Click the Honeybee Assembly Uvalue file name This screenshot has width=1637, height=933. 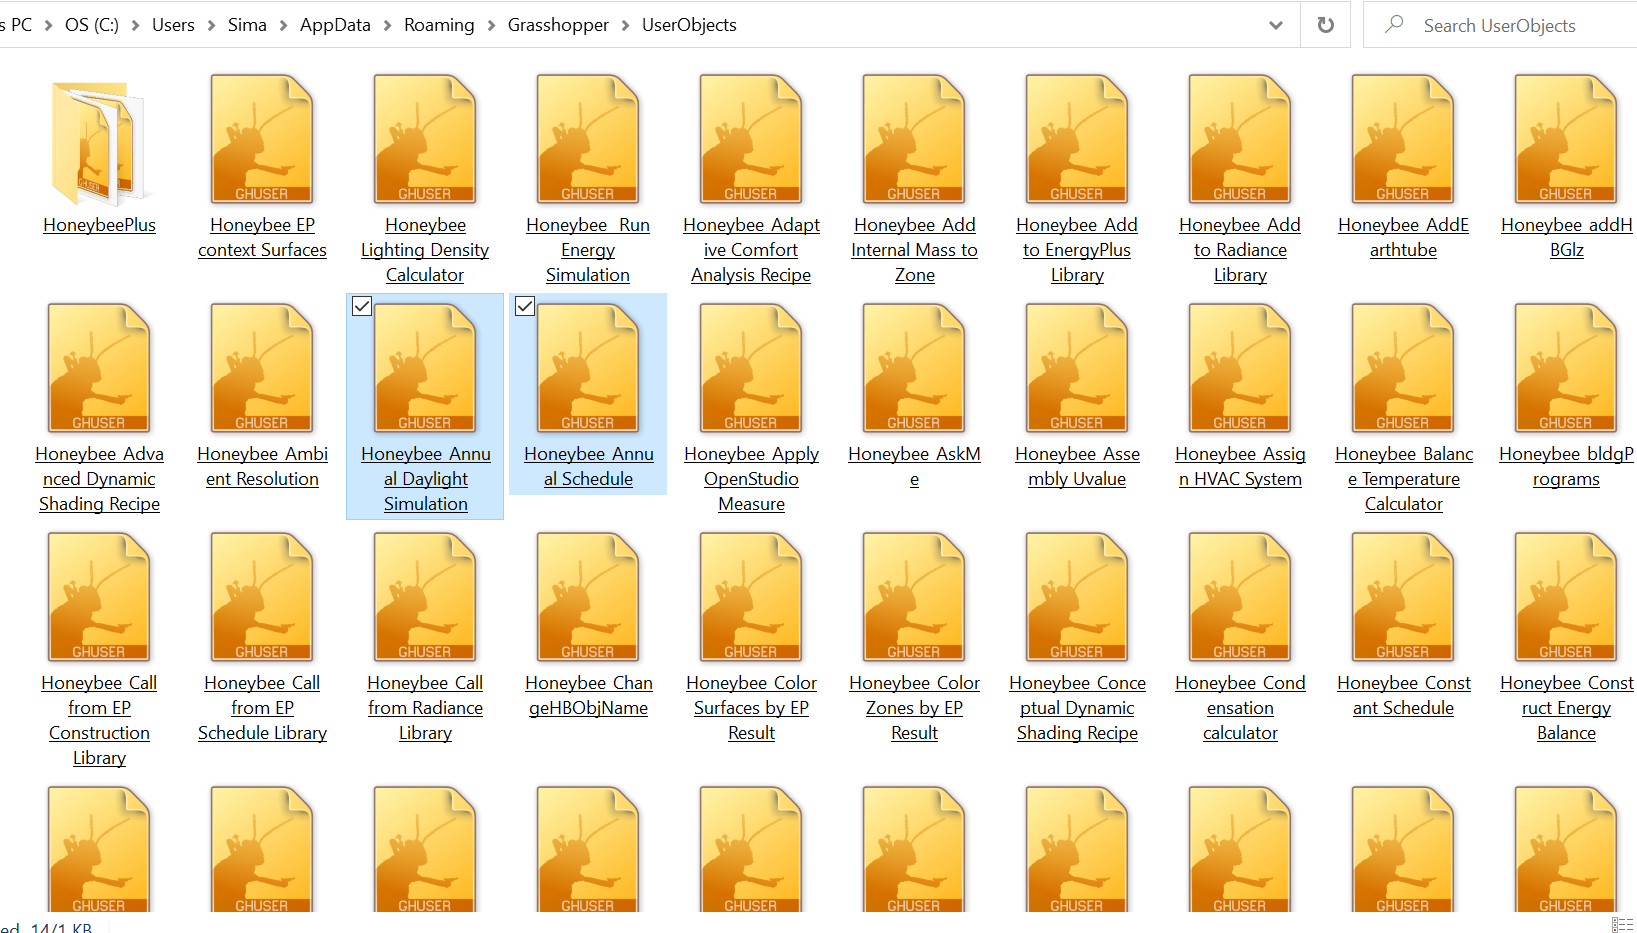1077,466
